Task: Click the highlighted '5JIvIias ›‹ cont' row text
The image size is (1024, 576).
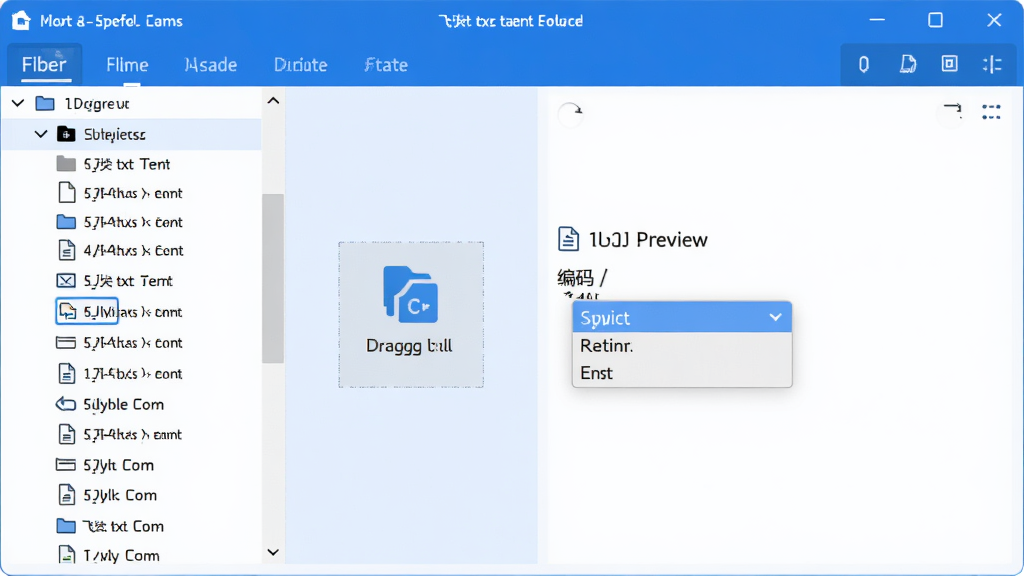Action: (133, 312)
